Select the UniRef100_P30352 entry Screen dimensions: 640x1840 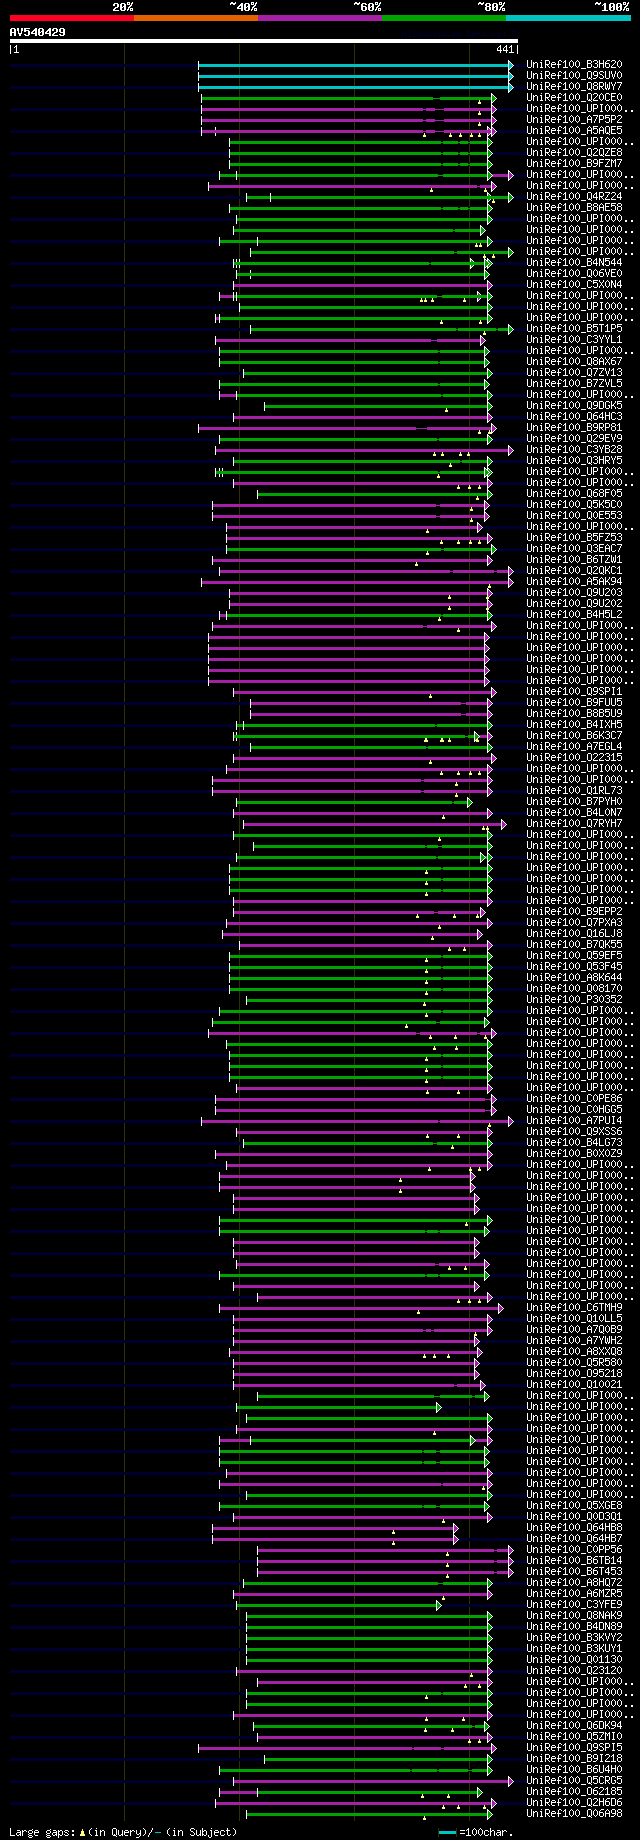pyautogui.click(x=574, y=1000)
